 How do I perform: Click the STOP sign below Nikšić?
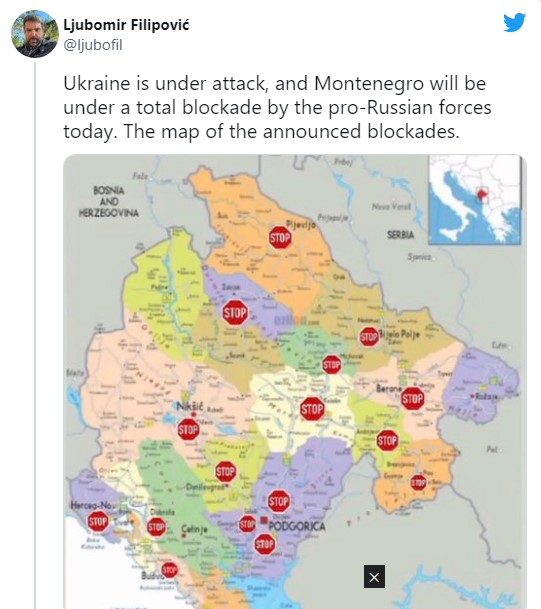pyautogui.click(x=188, y=429)
